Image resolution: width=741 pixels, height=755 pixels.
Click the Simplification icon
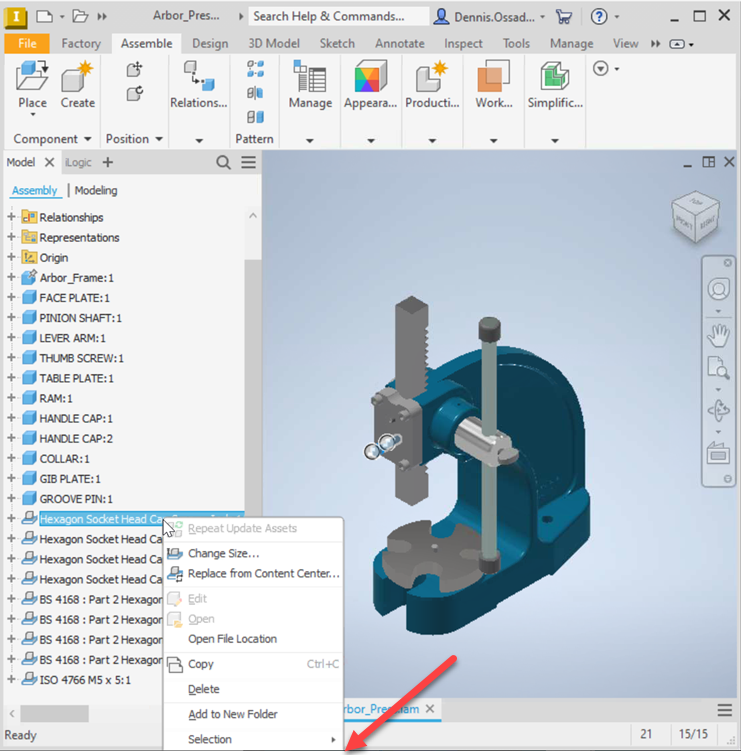coord(555,76)
